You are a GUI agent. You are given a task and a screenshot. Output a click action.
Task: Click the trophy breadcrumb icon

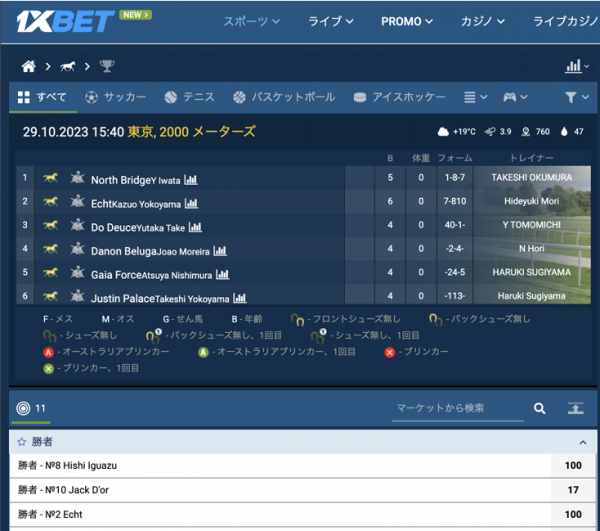click(x=107, y=66)
